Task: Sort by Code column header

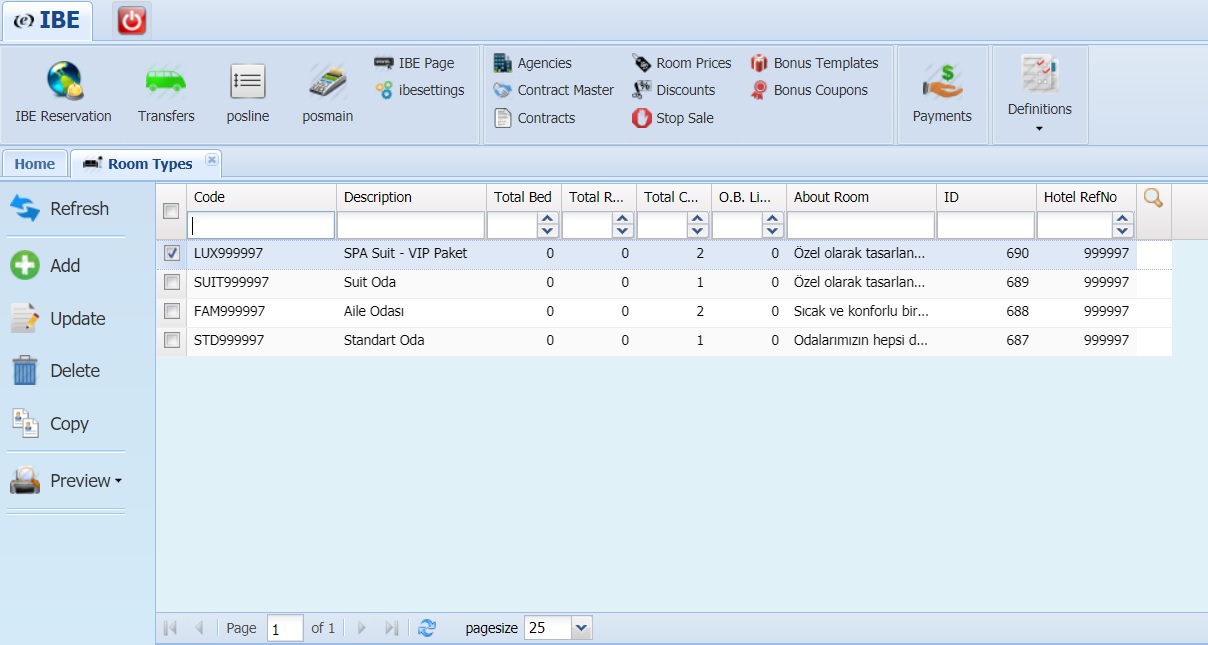Action: click(x=261, y=197)
